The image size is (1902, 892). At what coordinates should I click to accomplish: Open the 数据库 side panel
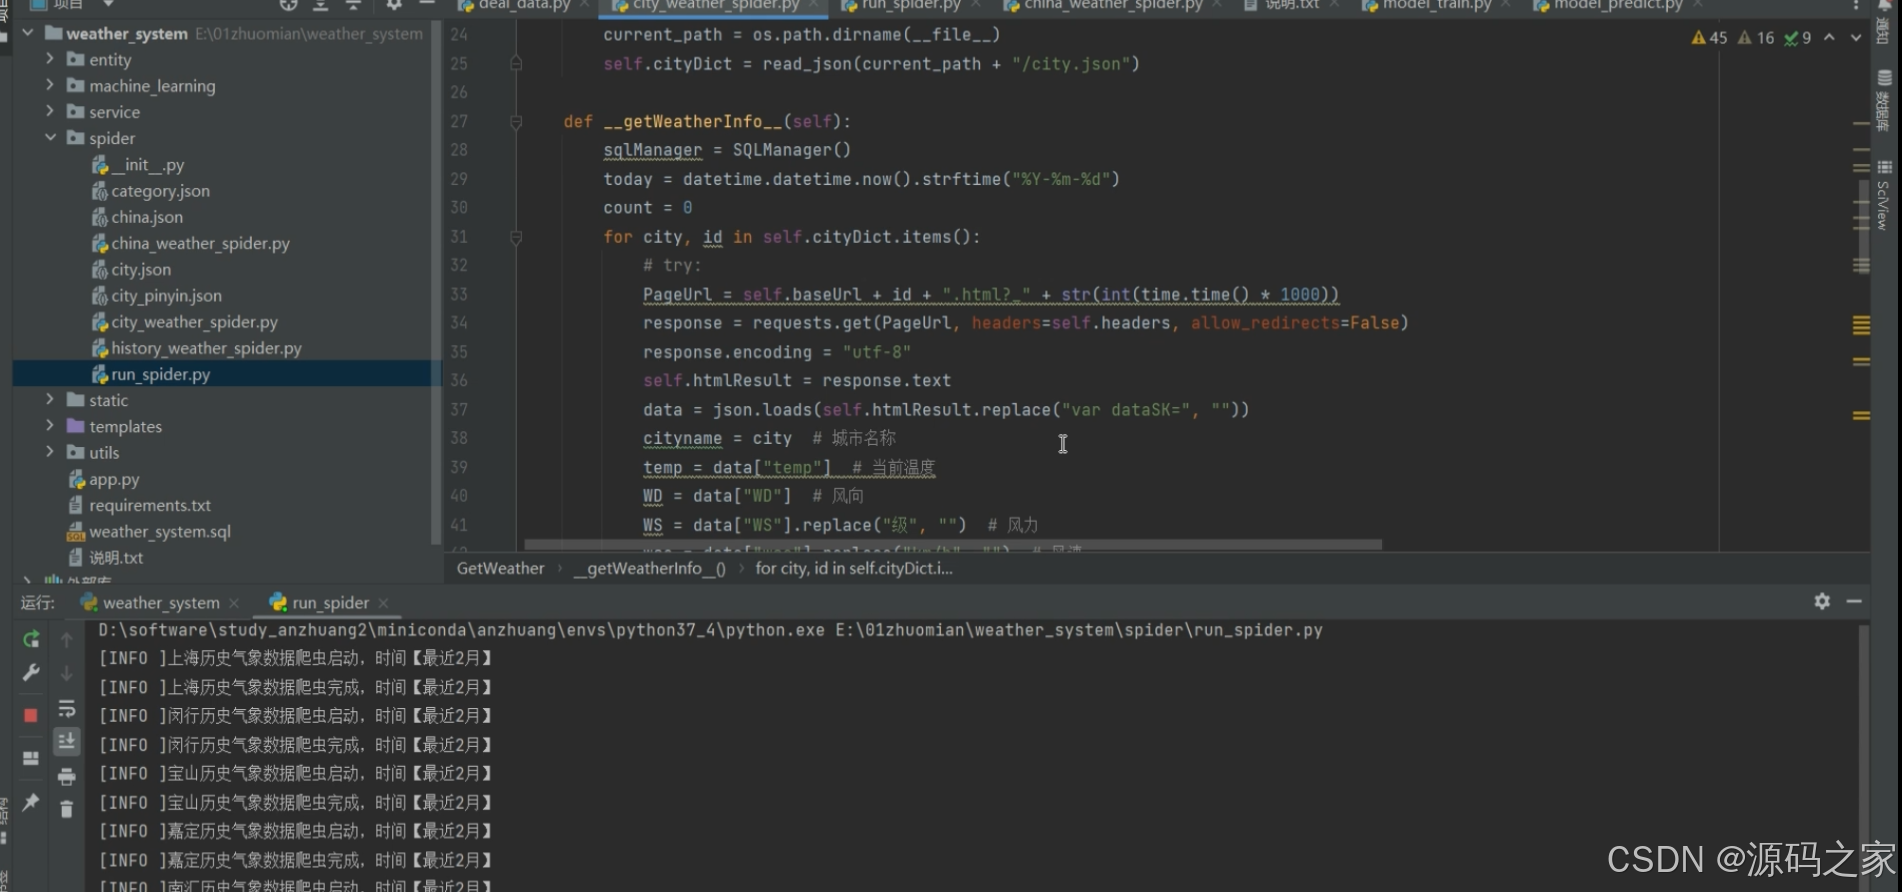coord(1885,100)
